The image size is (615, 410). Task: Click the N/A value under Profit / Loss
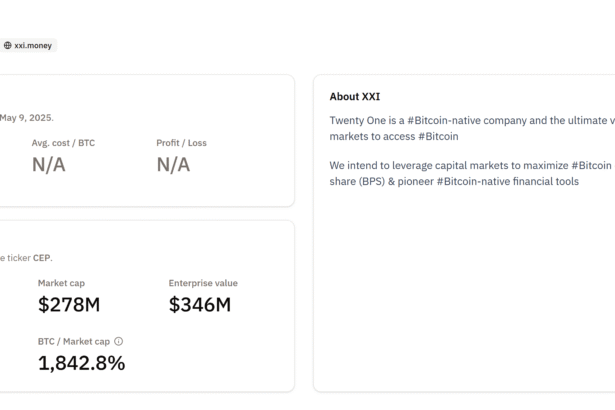point(173,165)
